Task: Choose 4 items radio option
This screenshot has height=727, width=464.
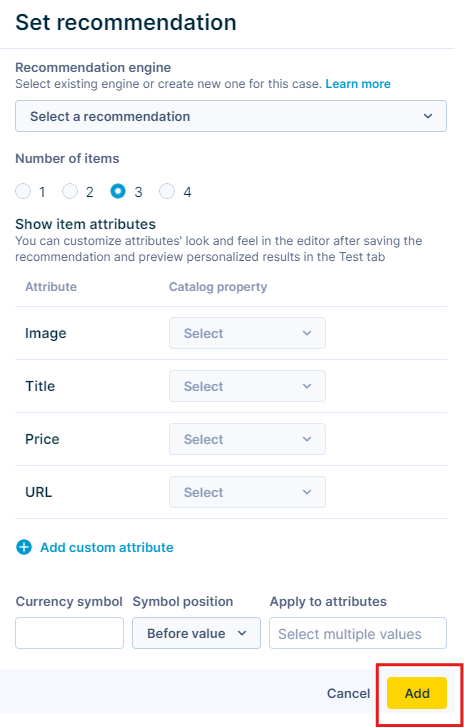Action: [167, 191]
